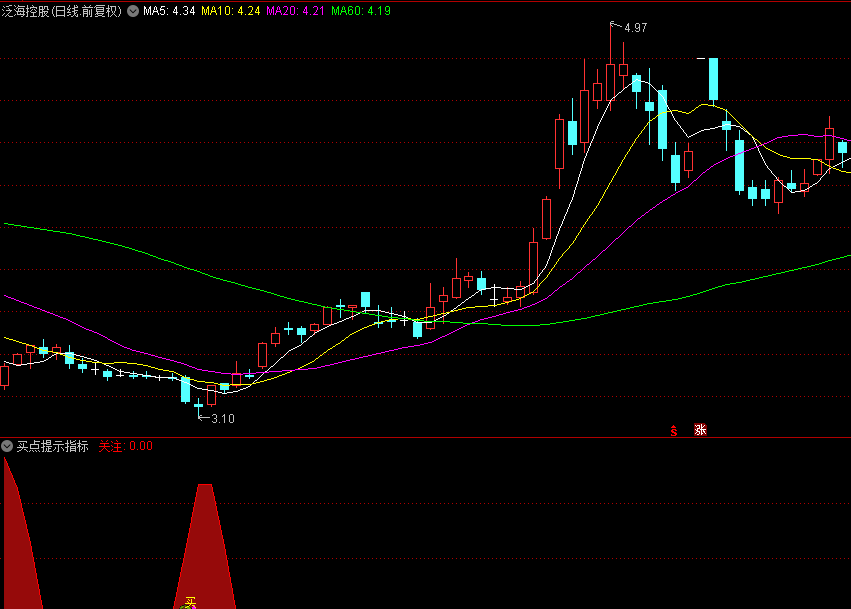Click the 涨 marker icon
This screenshot has height=609, width=851.
[700, 430]
